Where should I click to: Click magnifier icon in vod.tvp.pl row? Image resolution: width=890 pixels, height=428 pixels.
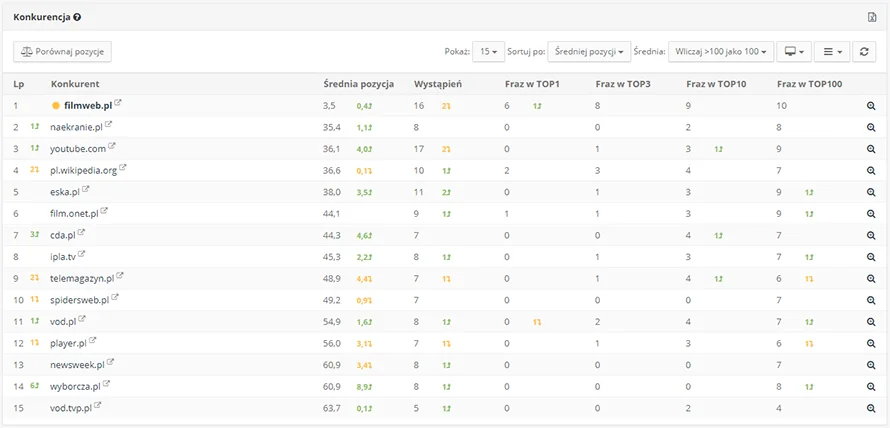[x=871, y=408]
